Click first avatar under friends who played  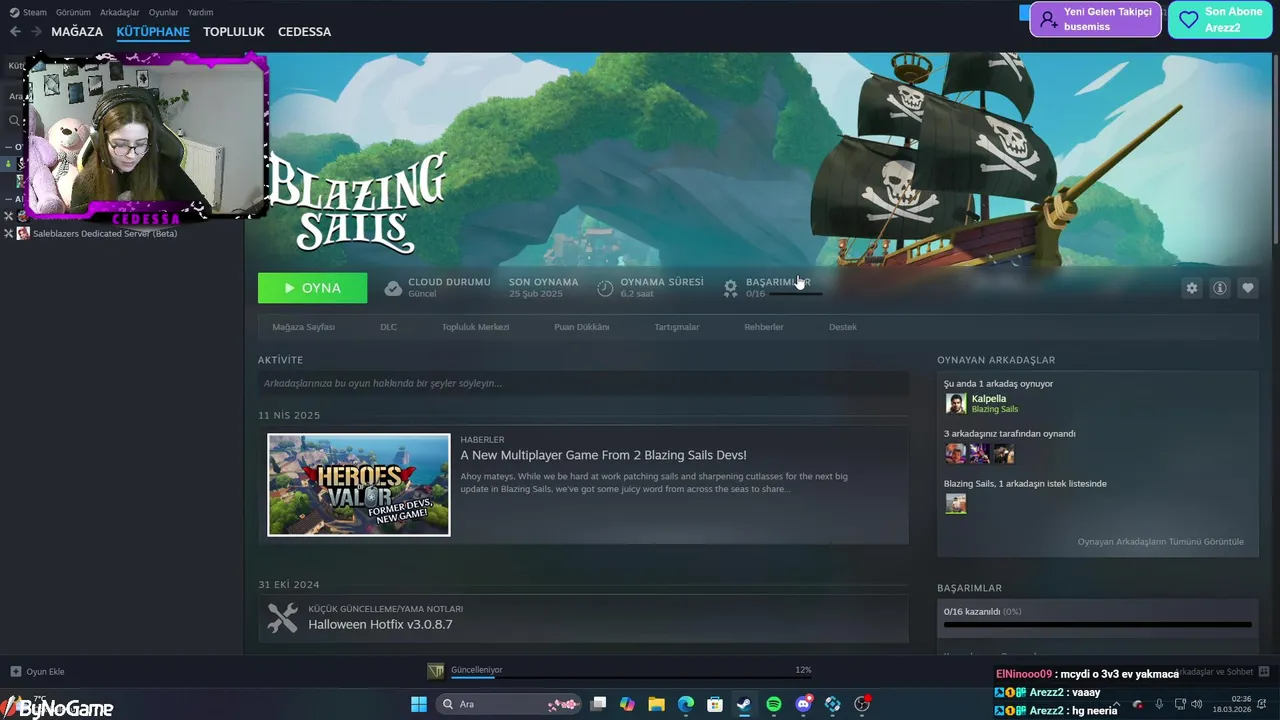[956, 453]
